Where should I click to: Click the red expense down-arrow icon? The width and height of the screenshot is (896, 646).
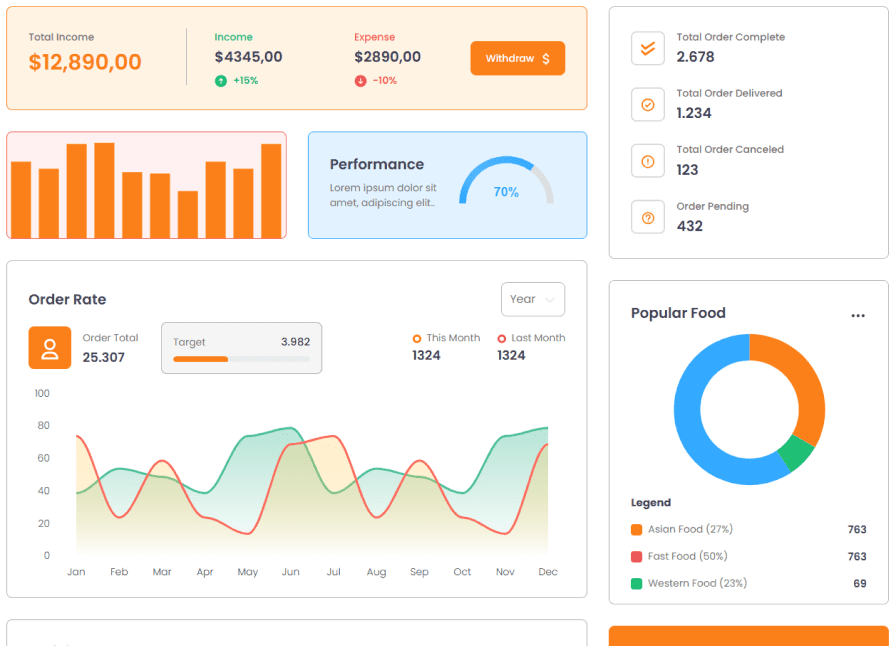[361, 81]
